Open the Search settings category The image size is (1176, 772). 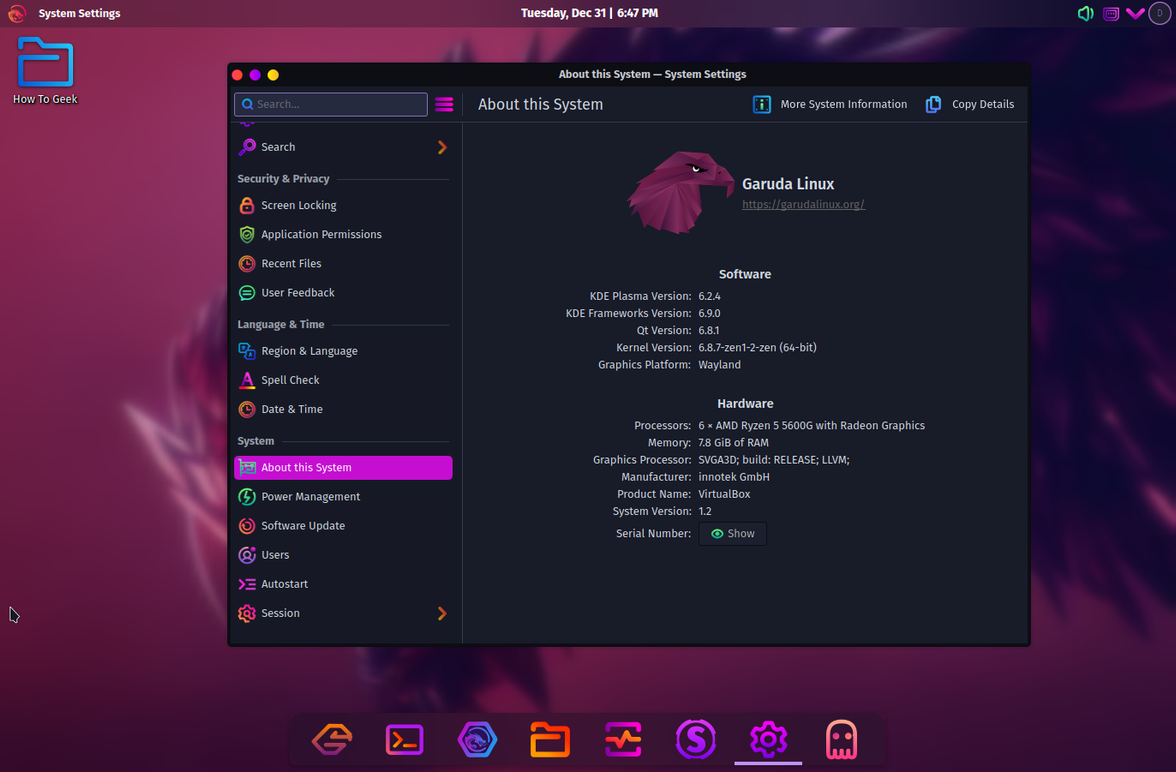coord(344,147)
